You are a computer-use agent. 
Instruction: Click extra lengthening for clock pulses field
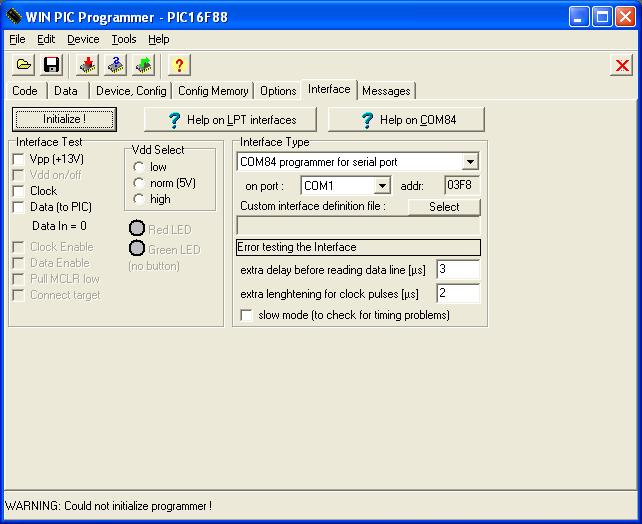(x=458, y=294)
